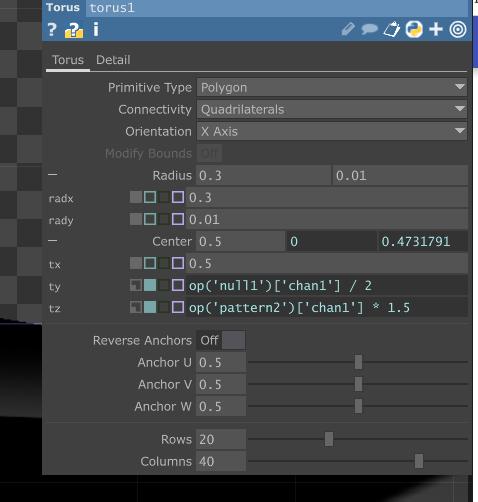Open operator help question mark icon
The image size is (478, 502).
pos(52,30)
